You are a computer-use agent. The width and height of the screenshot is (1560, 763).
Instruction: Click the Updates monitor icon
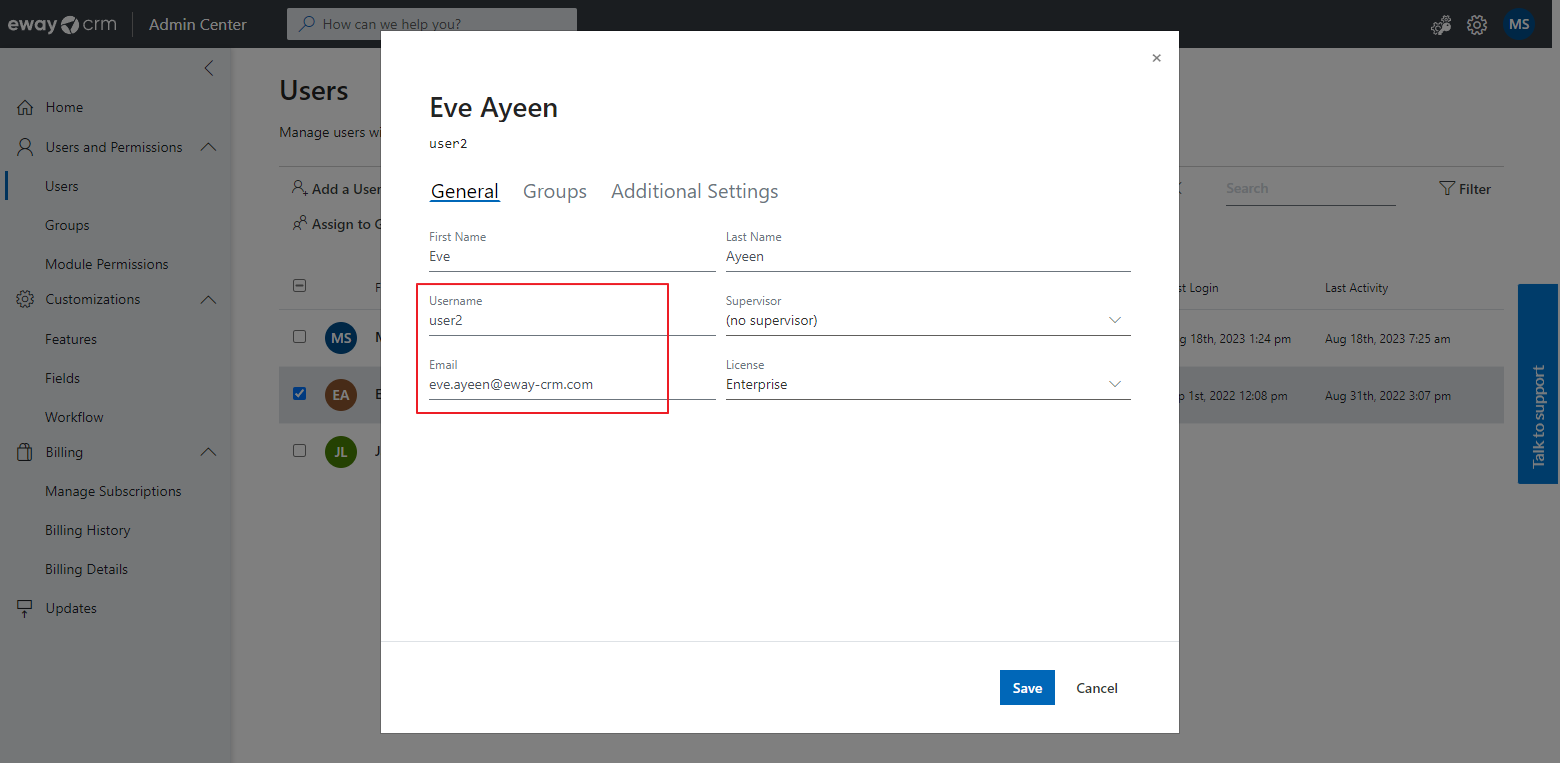pyautogui.click(x=26, y=608)
